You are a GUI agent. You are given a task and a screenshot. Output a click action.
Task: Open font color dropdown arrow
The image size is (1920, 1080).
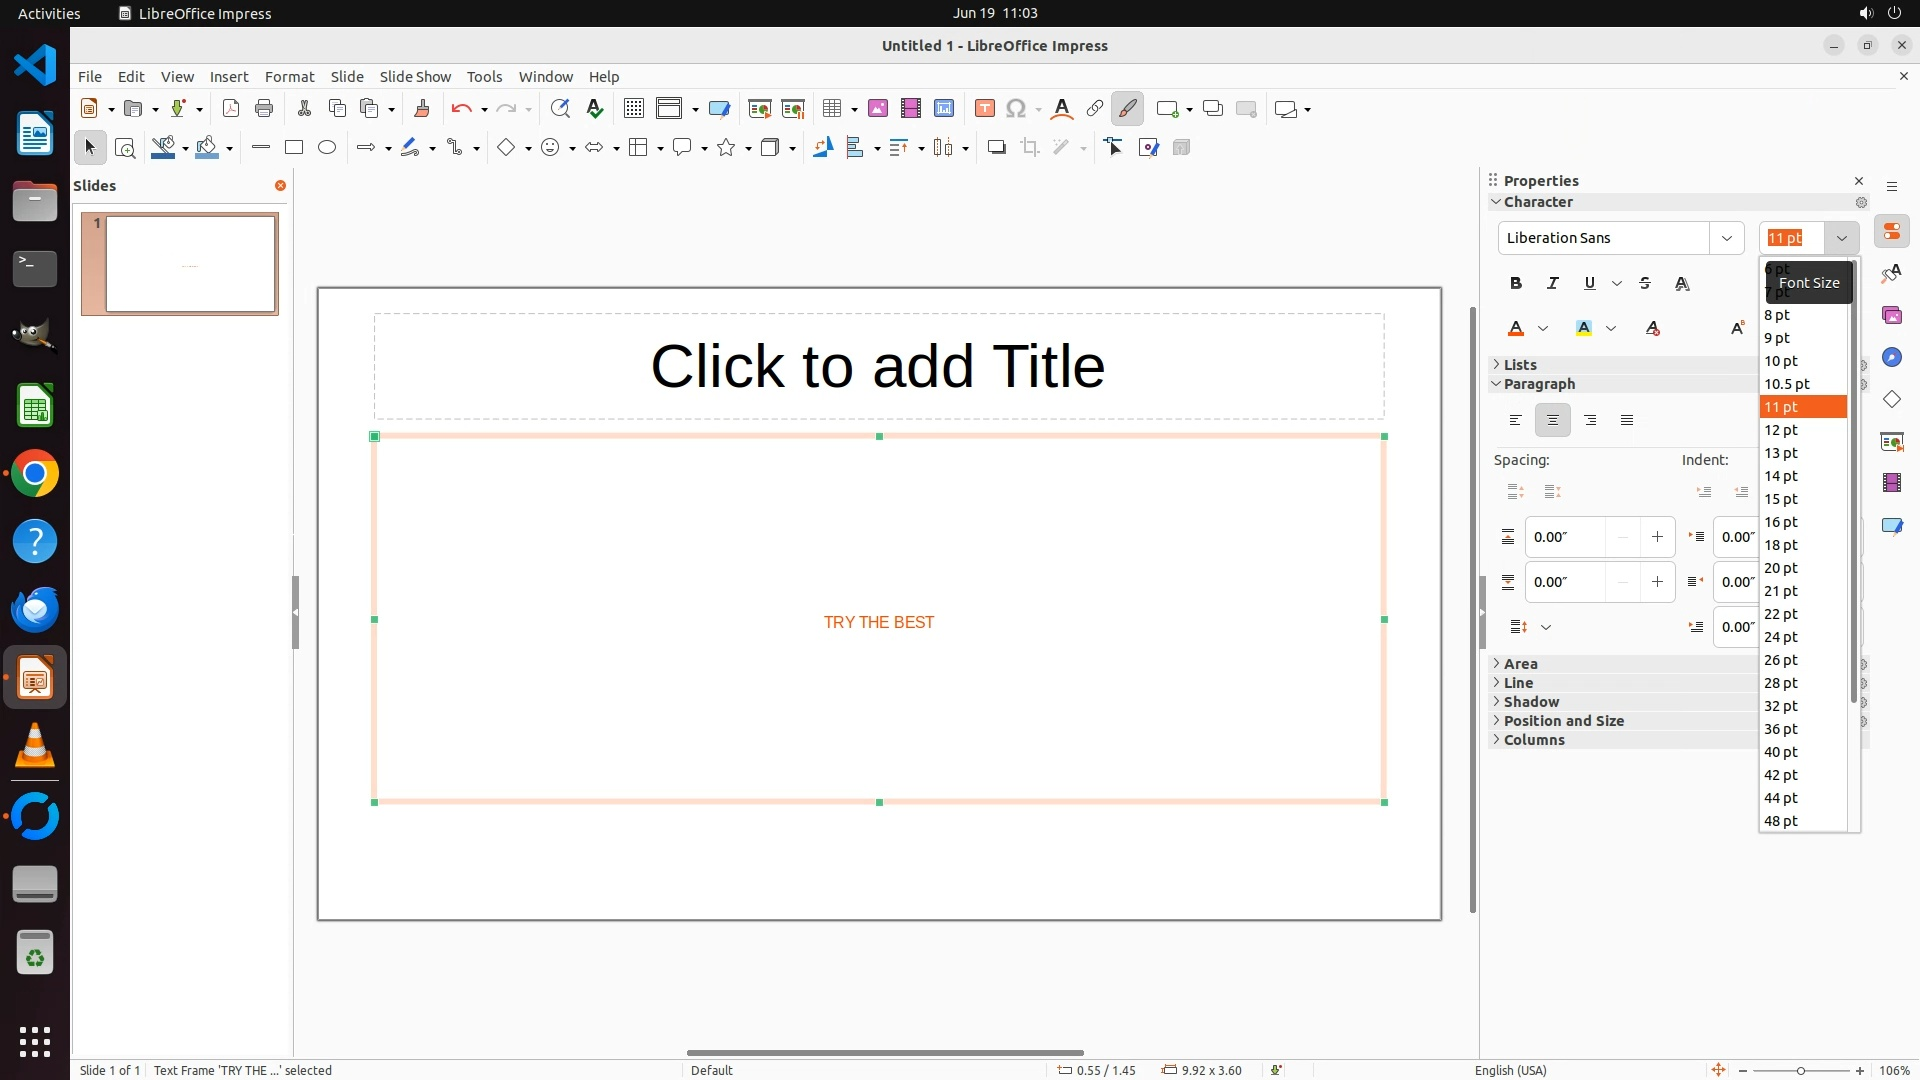[x=1543, y=329]
